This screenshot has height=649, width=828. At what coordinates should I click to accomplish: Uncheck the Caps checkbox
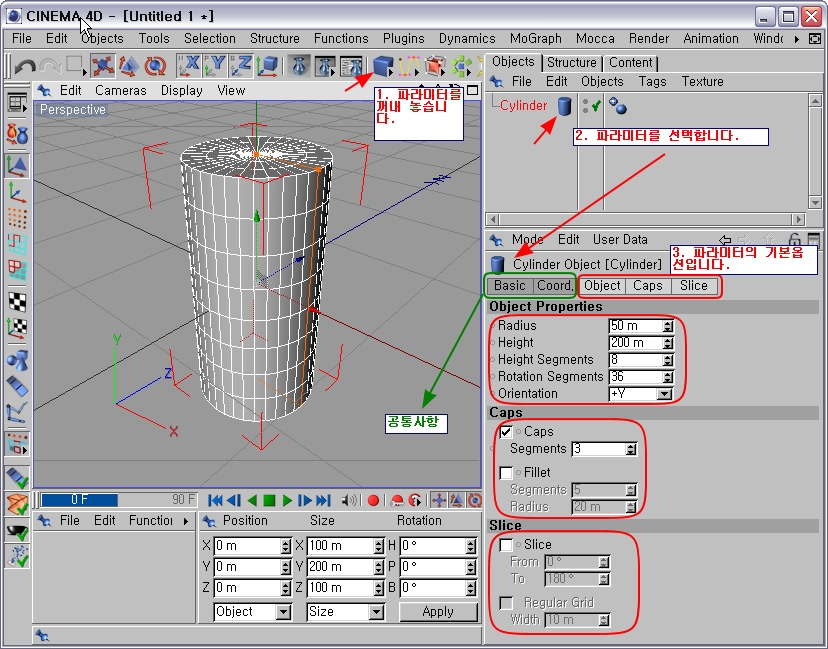click(x=506, y=432)
